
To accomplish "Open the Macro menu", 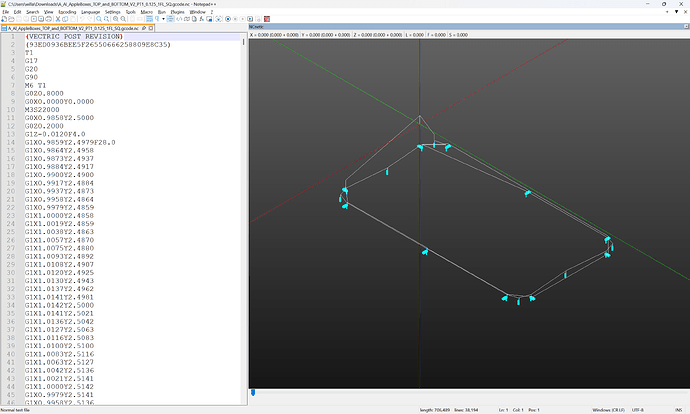I will (x=147, y=12).
